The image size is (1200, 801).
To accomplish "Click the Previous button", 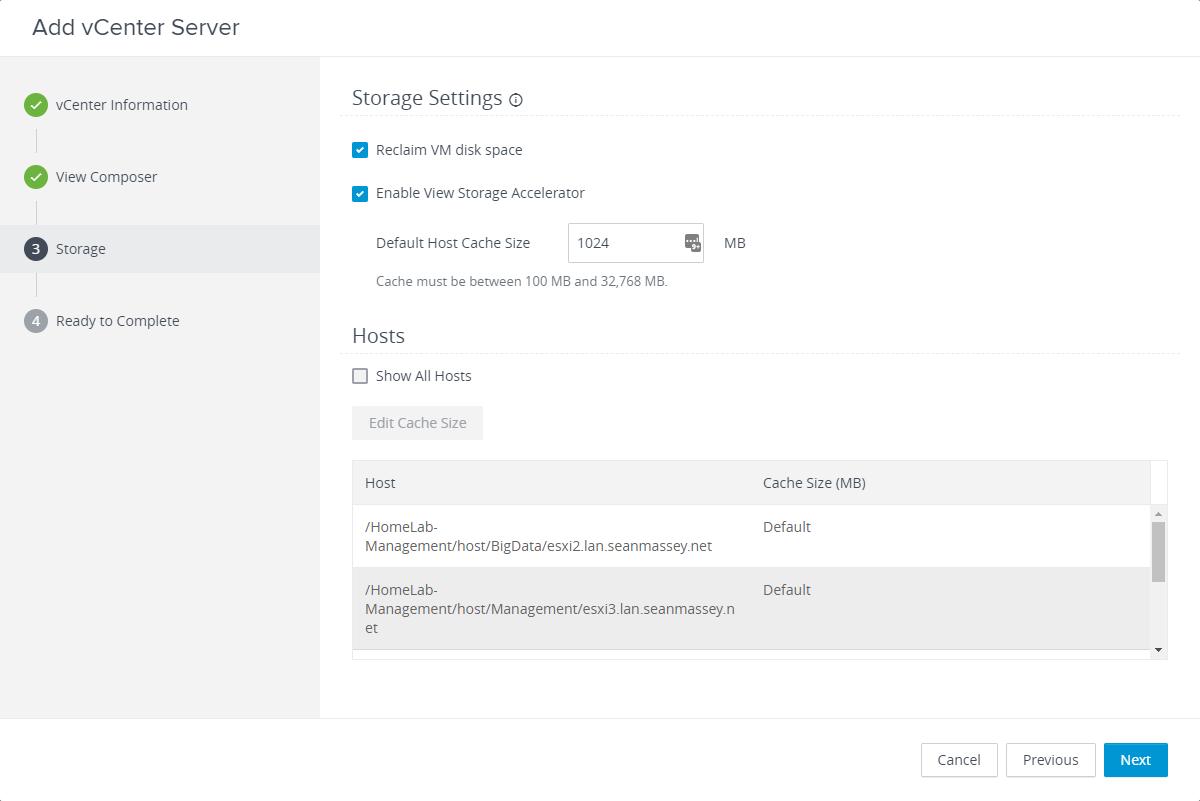I will point(1050,760).
